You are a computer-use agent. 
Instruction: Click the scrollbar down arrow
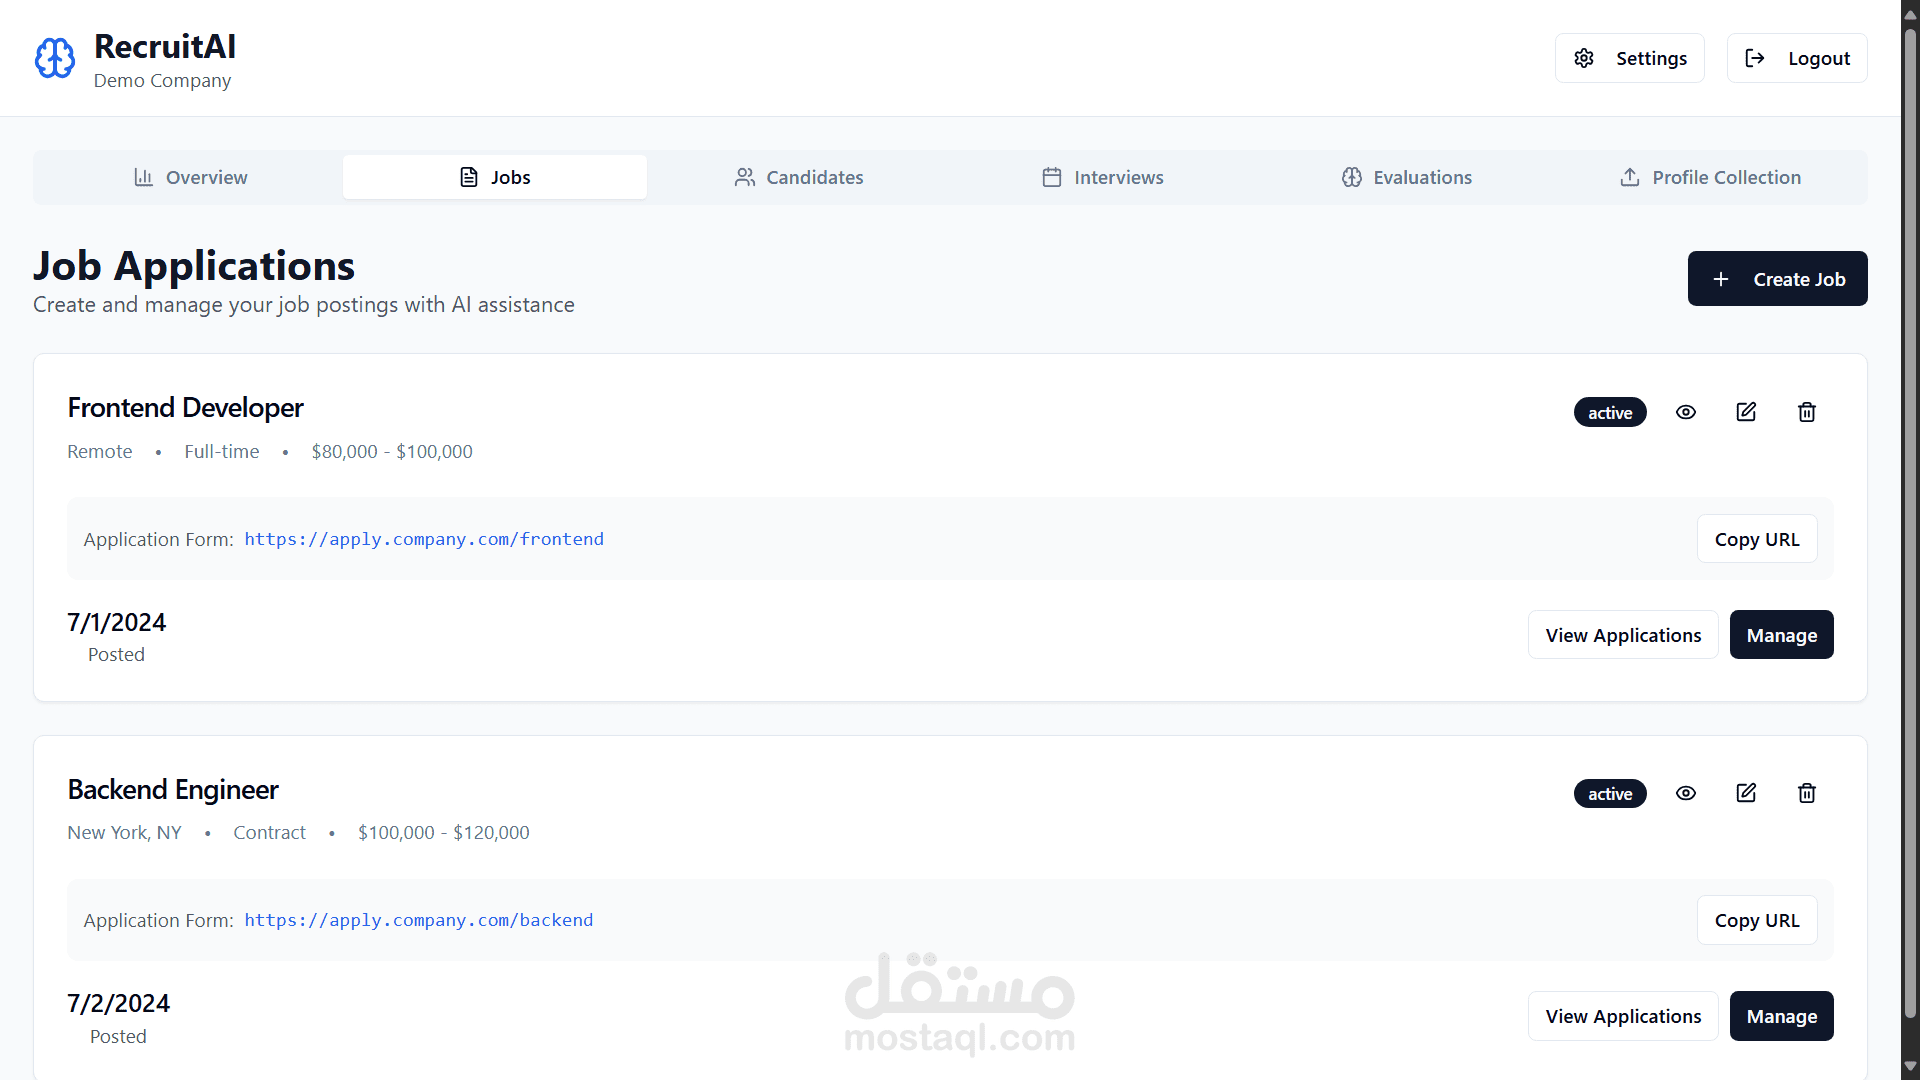point(1910,1066)
